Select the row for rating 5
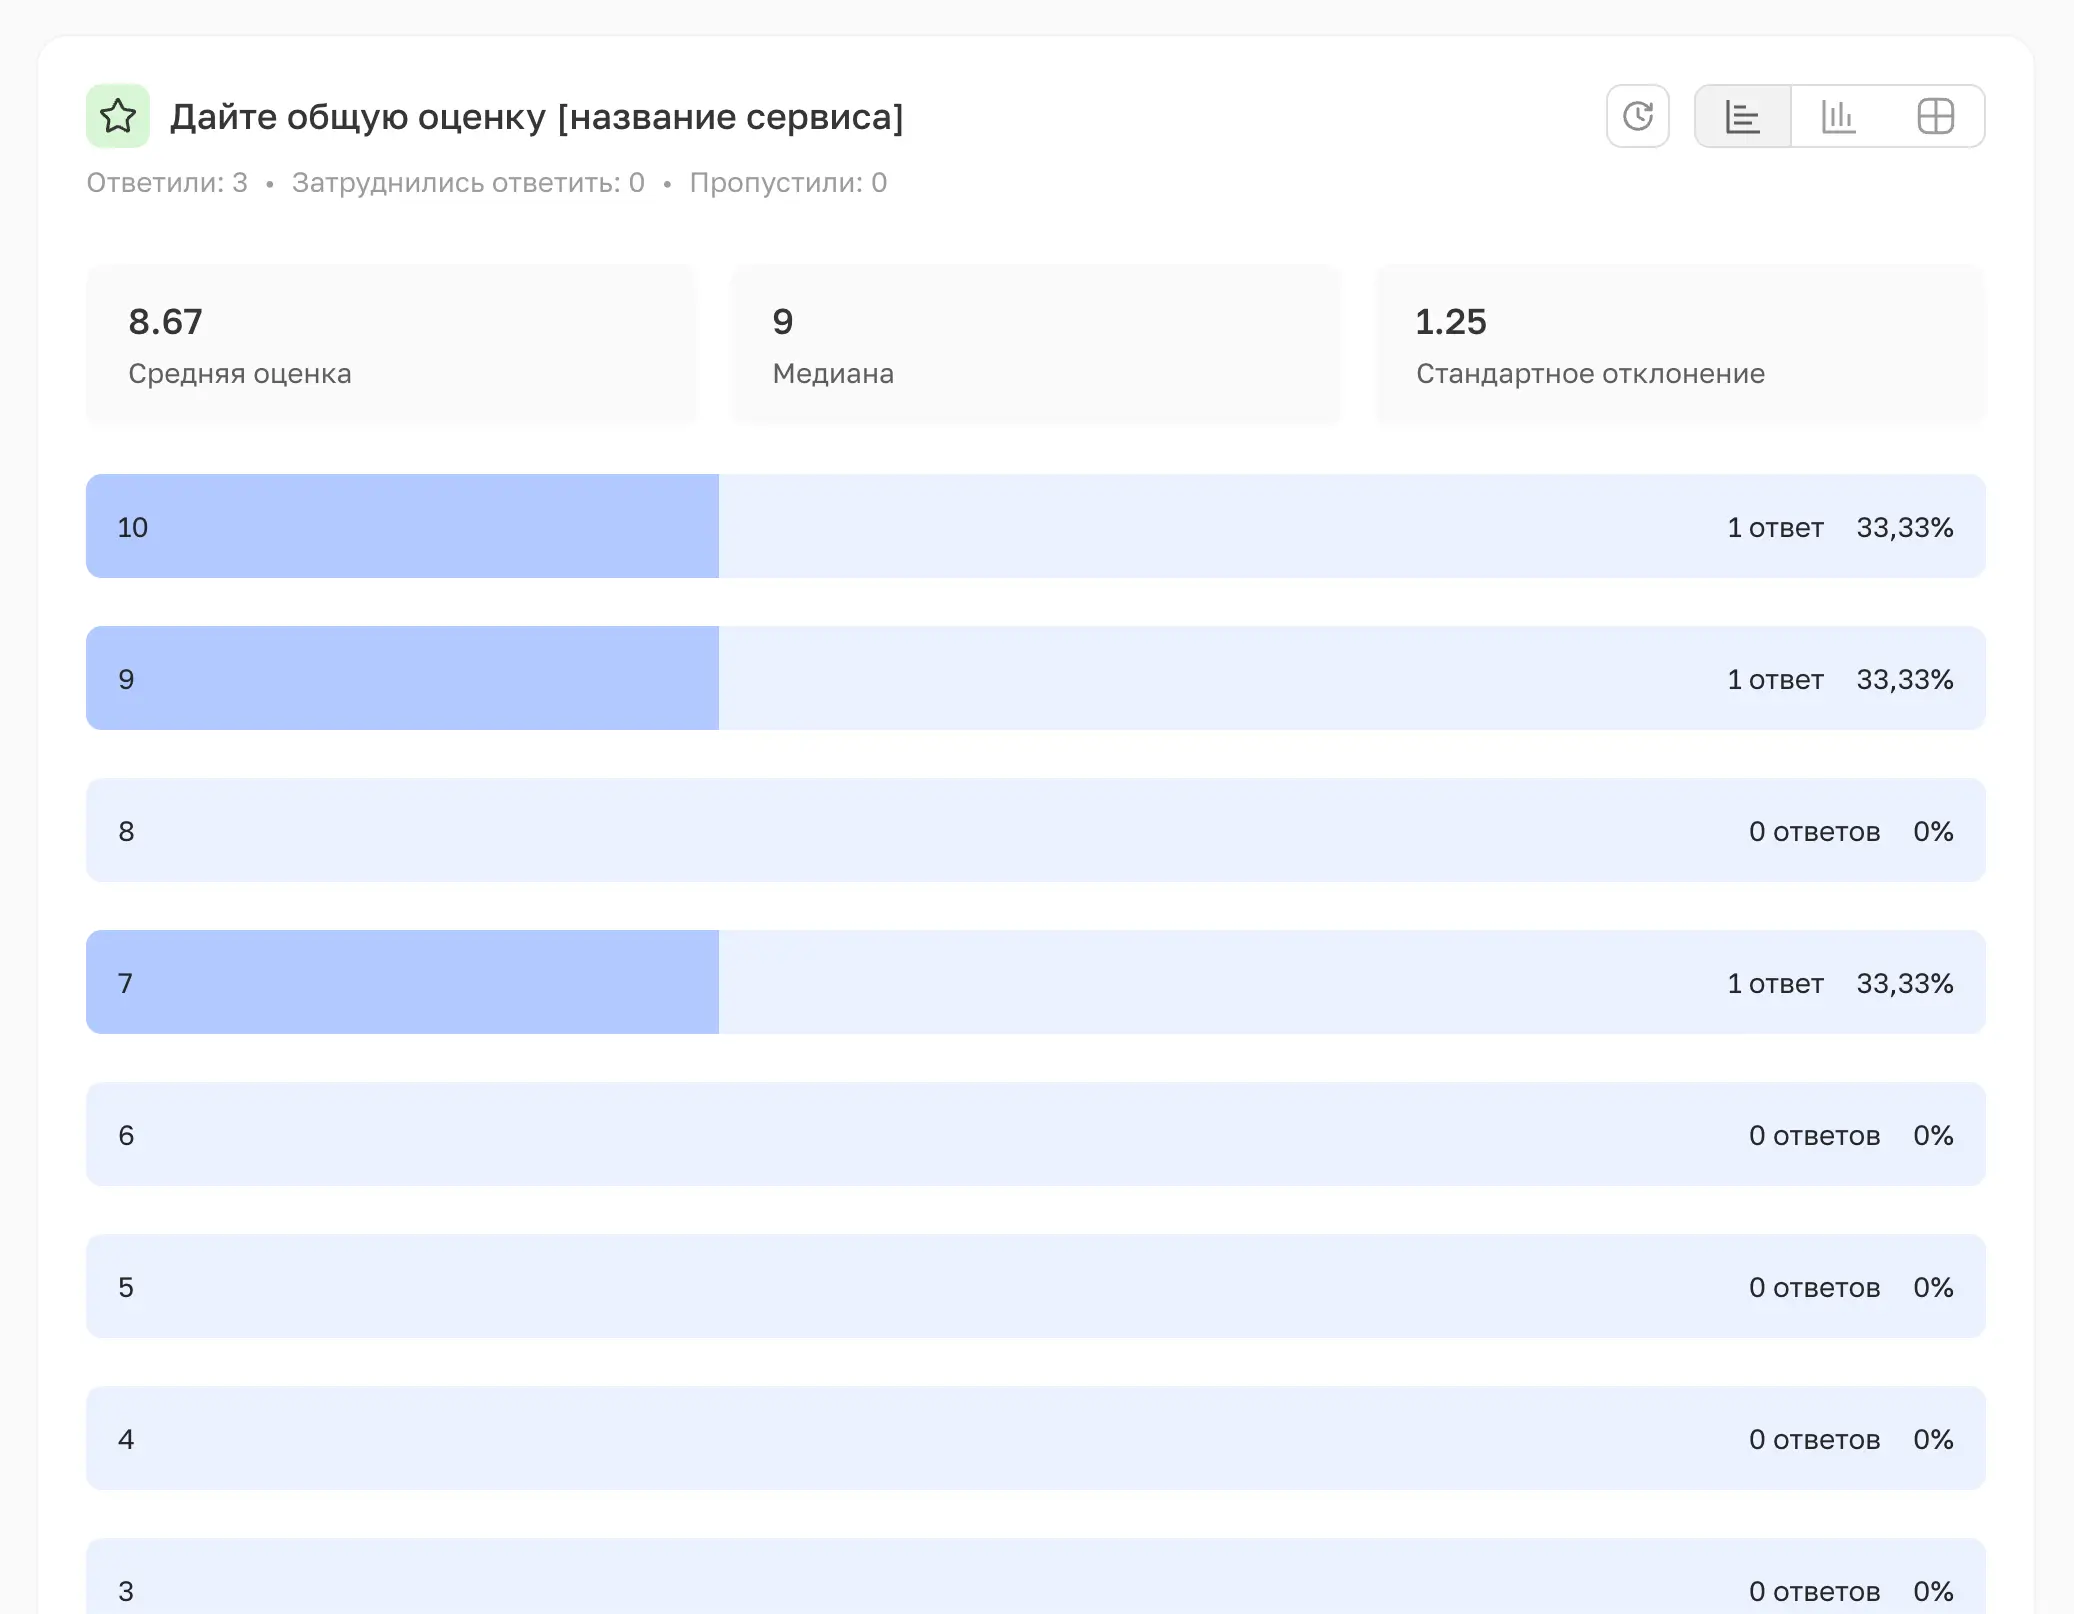Image resolution: width=2074 pixels, height=1614 pixels. [1035, 1286]
